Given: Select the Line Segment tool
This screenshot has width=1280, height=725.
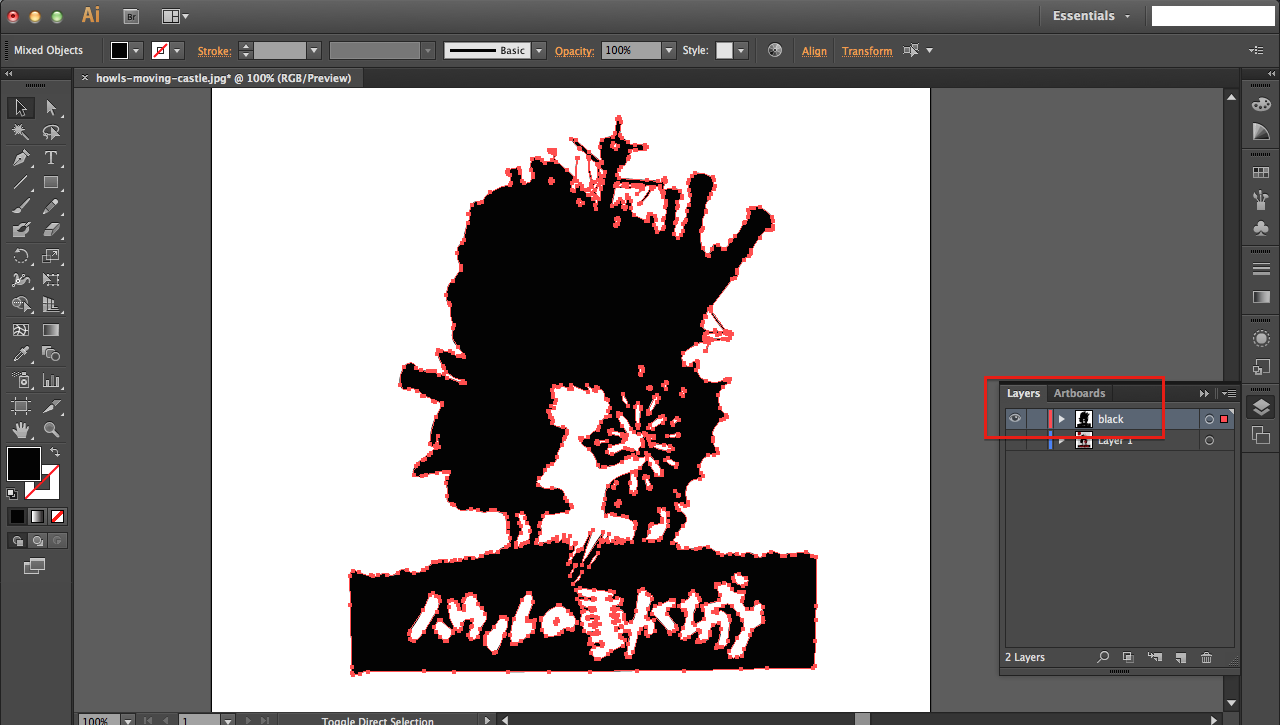Looking at the screenshot, I should [21, 183].
